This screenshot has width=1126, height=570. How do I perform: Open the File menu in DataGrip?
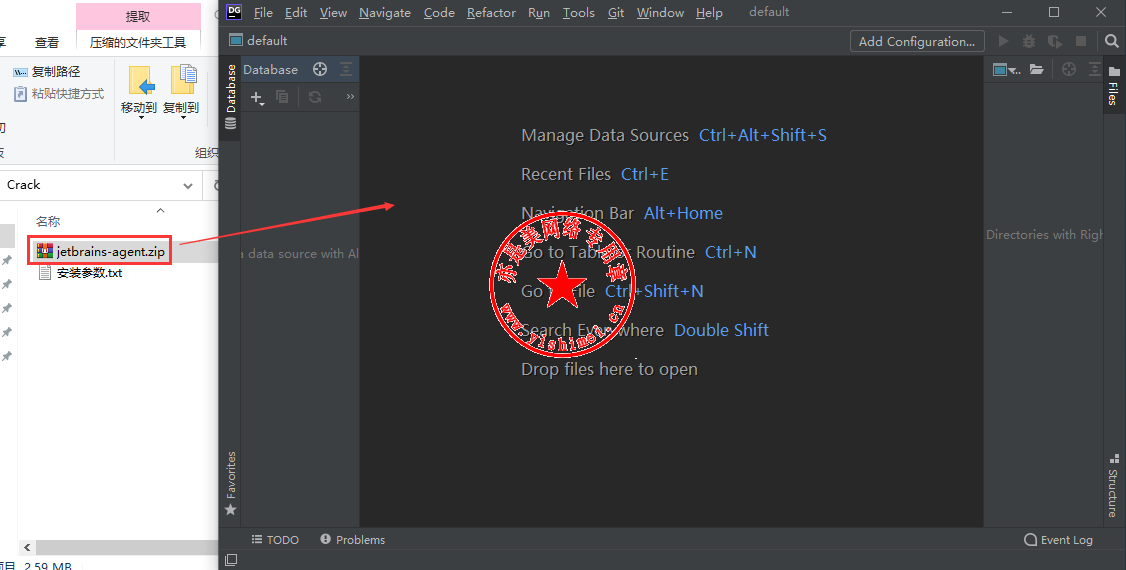pyautogui.click(x=263, y=13)
